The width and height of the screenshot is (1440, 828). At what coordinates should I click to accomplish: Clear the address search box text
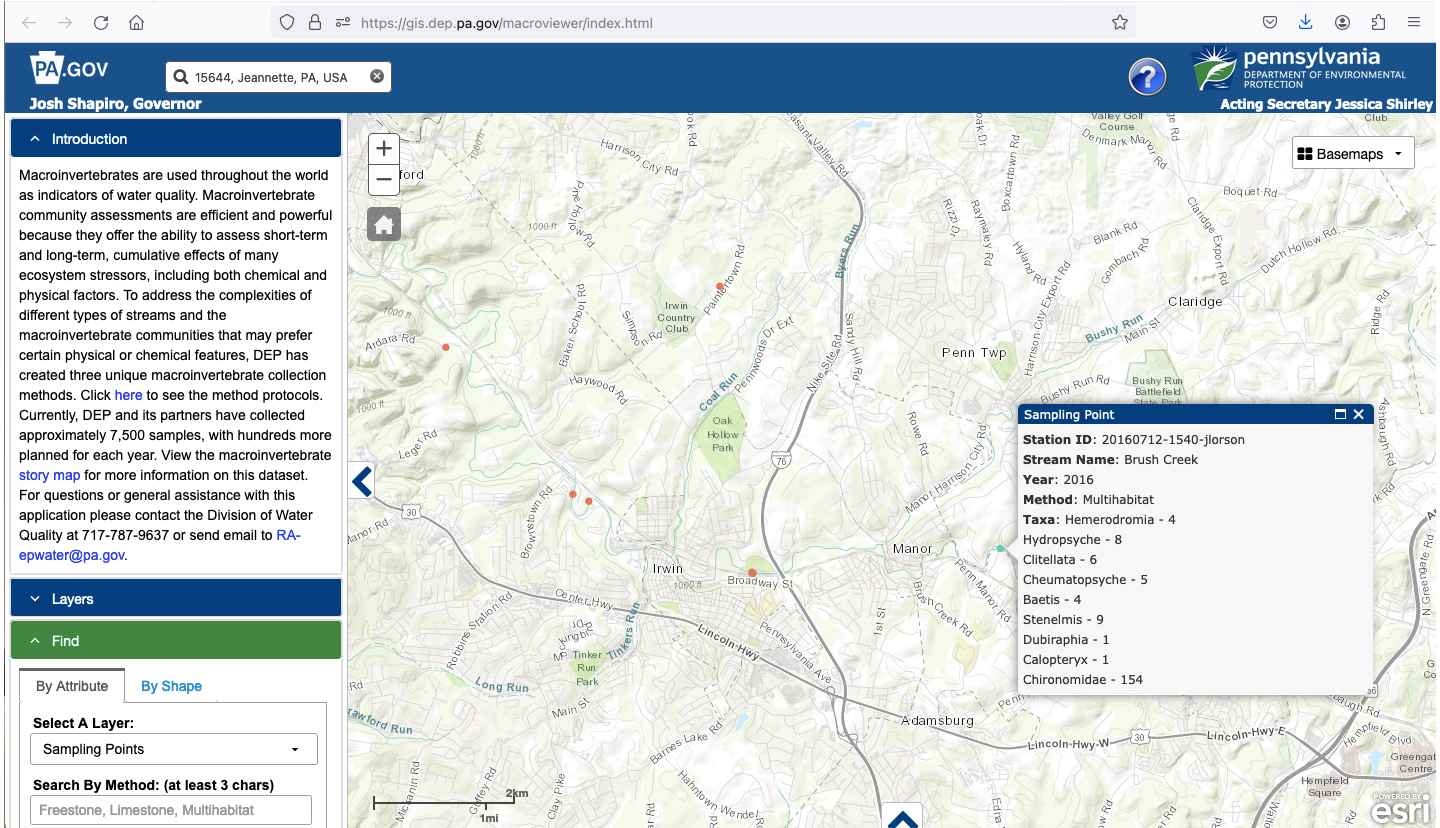pos(377,77)
